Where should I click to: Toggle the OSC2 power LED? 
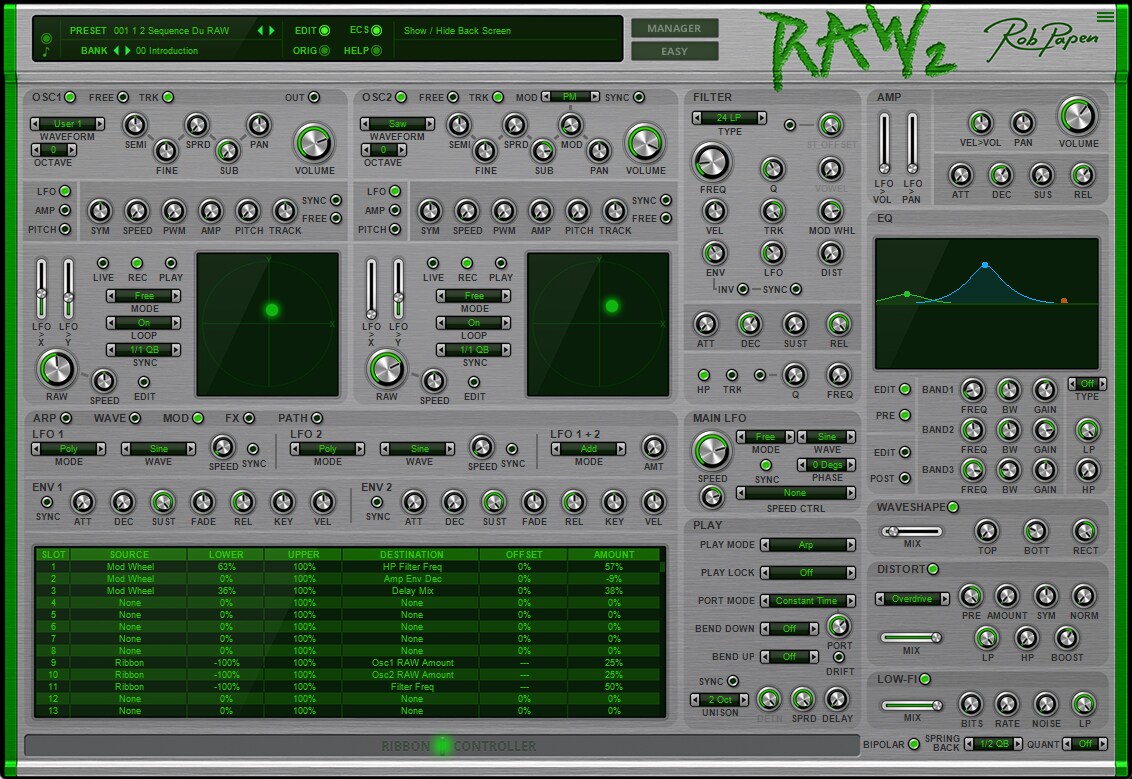pos(401,97)
